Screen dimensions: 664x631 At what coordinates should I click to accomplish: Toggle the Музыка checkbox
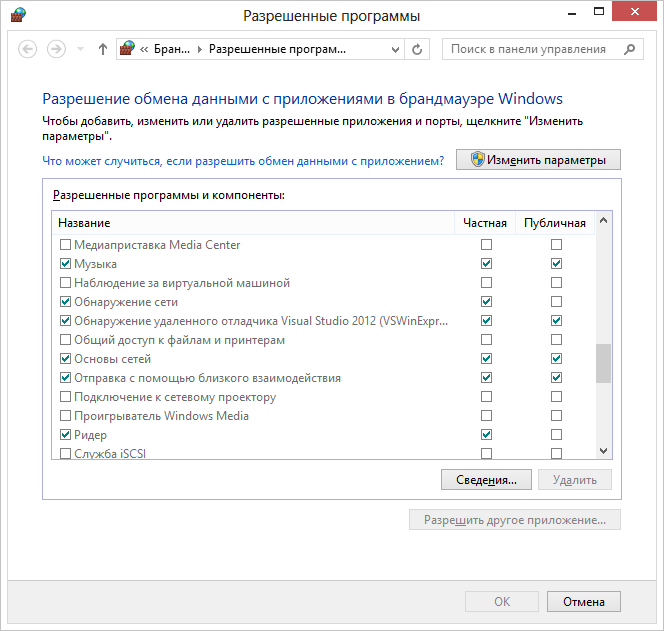[65, 264]
